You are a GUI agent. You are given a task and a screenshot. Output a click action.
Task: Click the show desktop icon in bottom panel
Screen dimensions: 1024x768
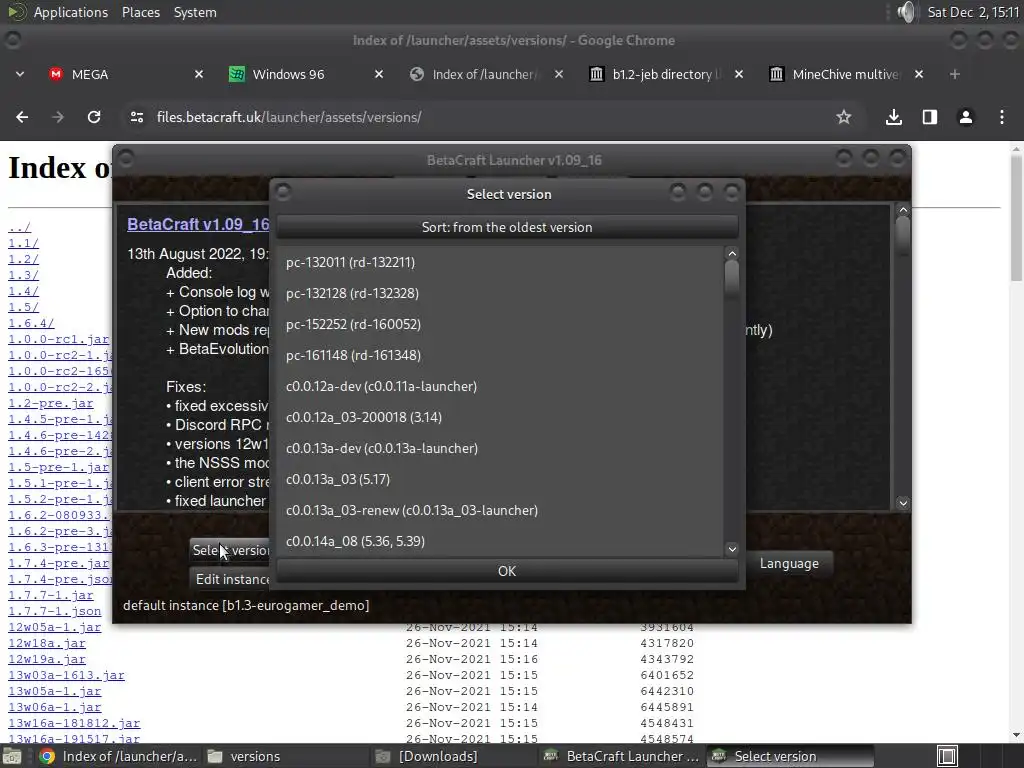click(x=12, y=756)
